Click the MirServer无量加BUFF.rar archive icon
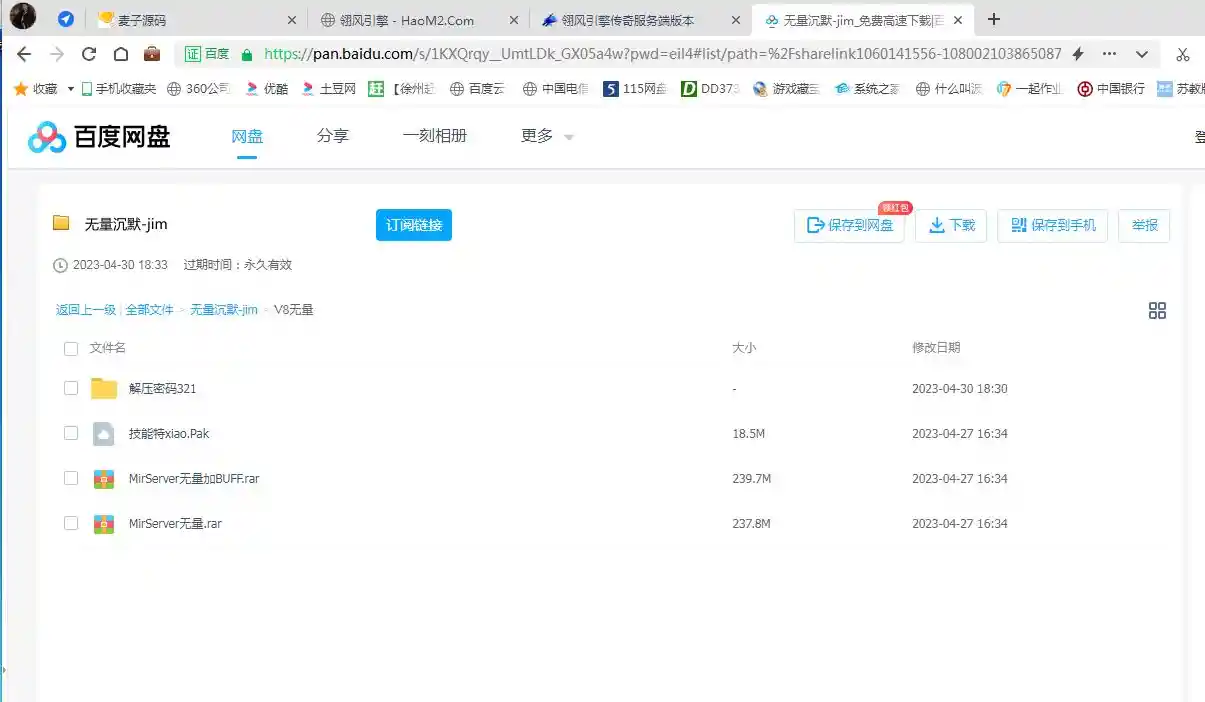 point(104,479)
